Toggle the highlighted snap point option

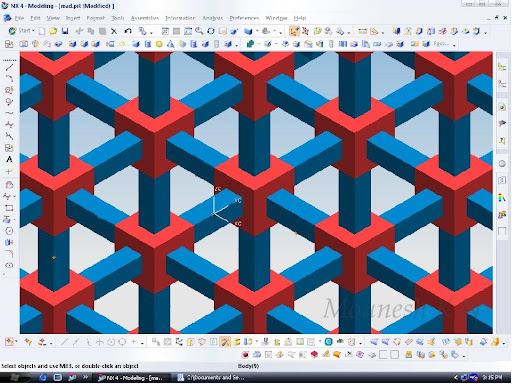click(225, 342)
